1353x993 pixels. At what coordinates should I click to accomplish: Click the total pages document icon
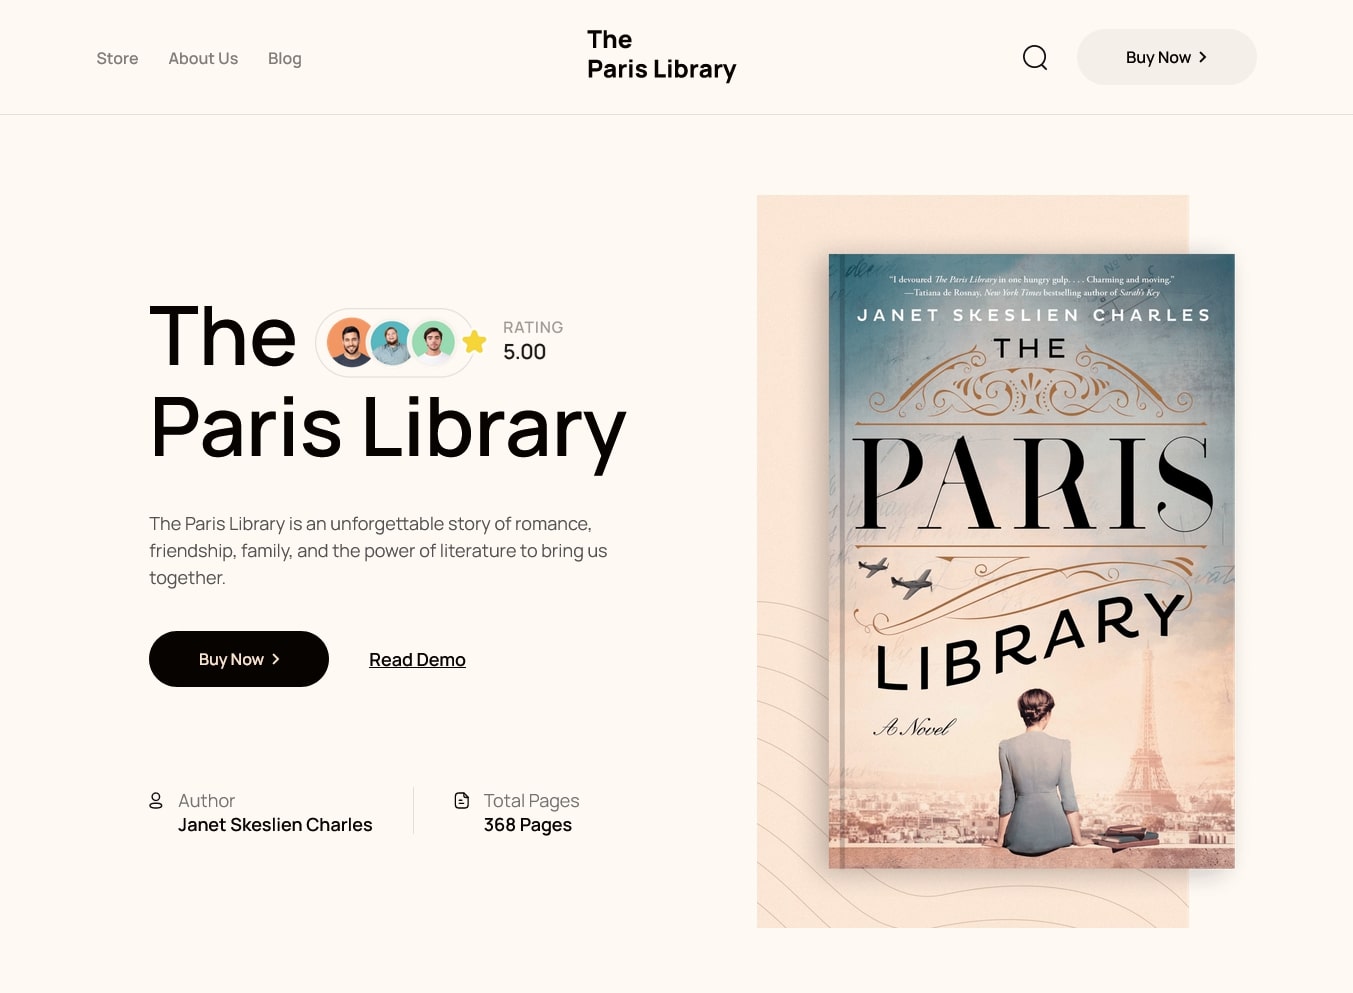[462, 800]
